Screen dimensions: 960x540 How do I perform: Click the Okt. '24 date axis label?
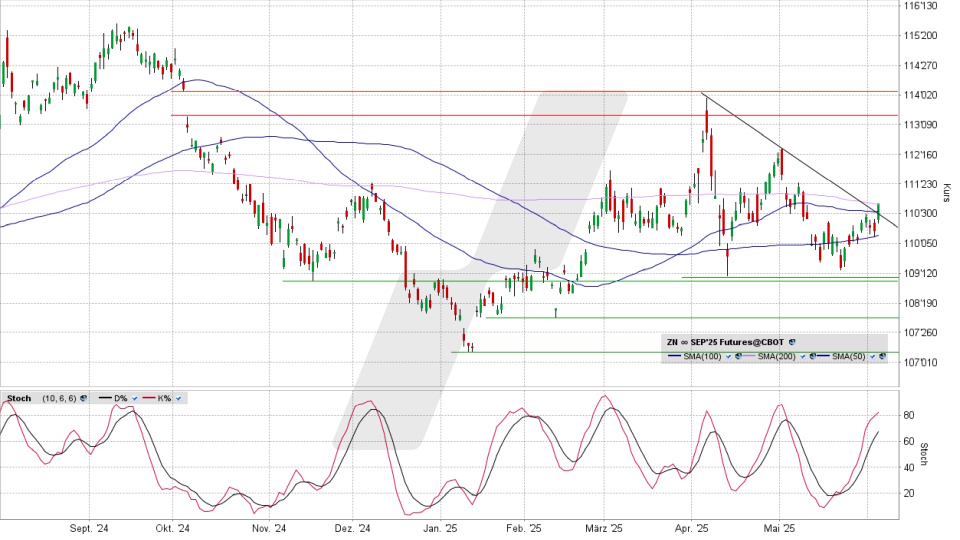[173, 528]
